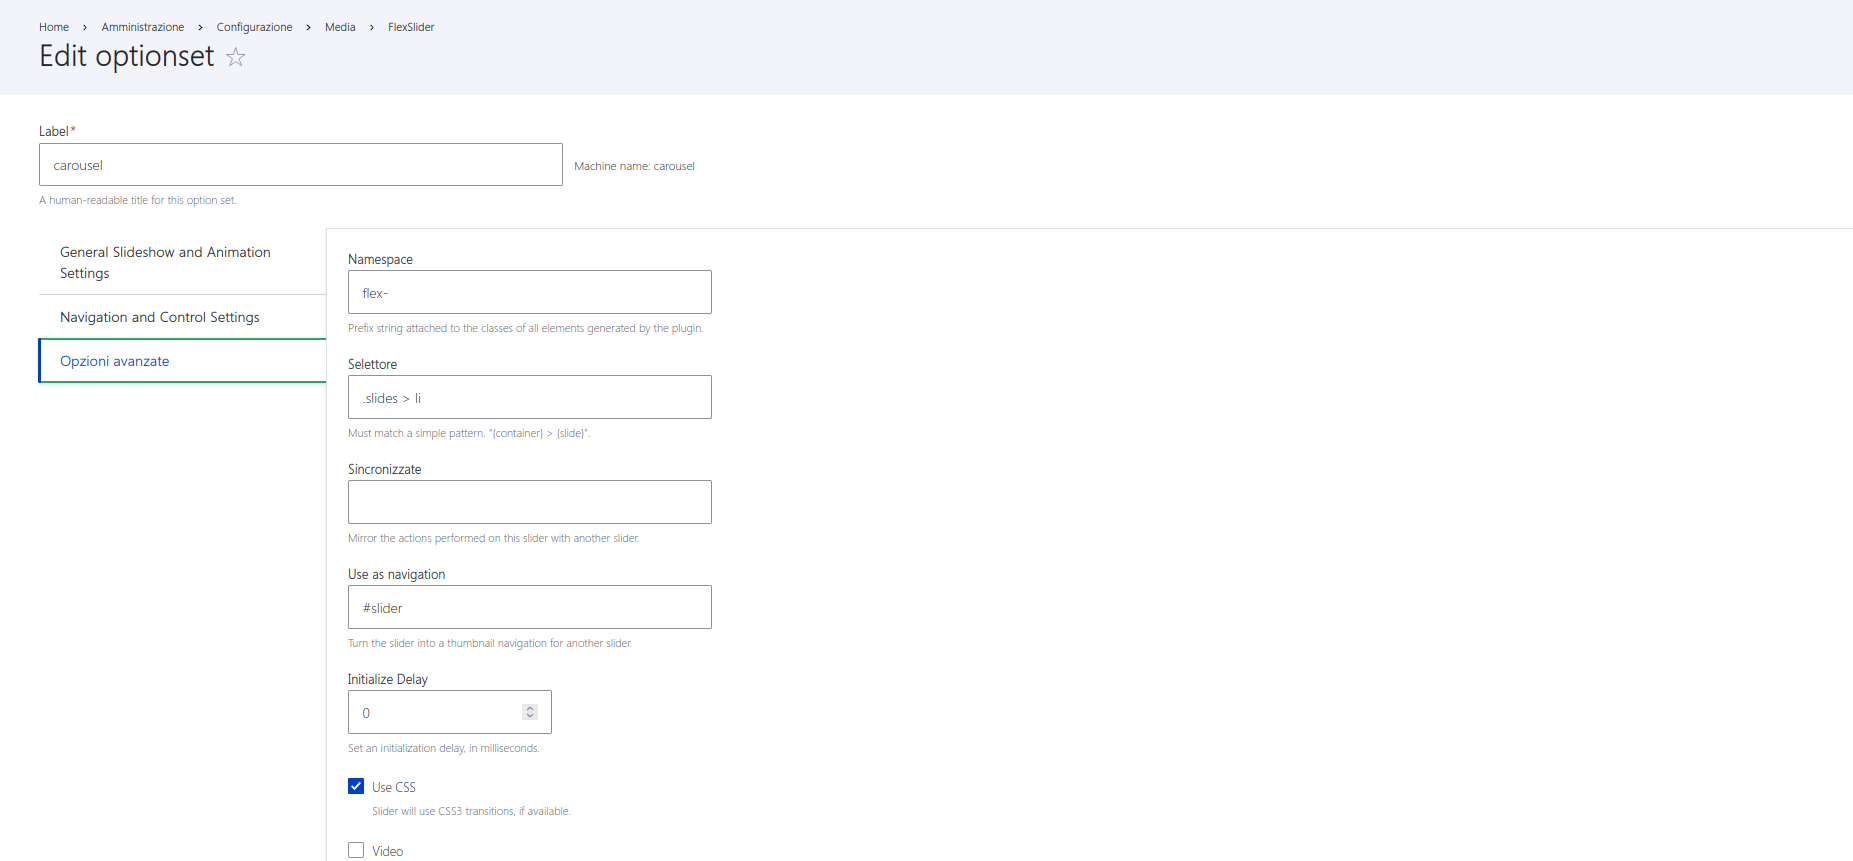Click the 'Prefix string attached to the classes' description

tap(526, 328)
